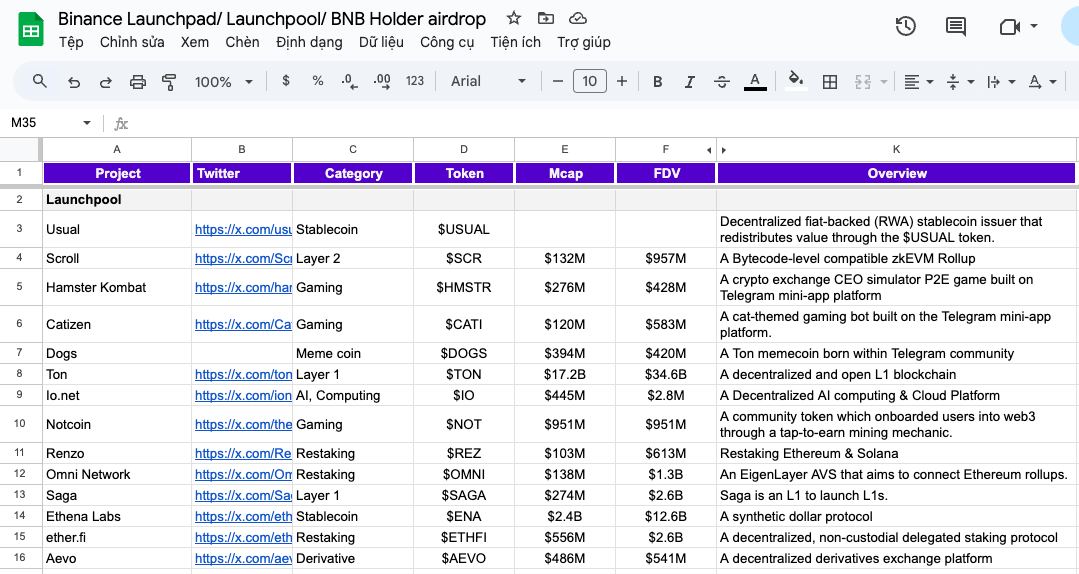Decrease decimal places
Screen dimensions: 1079x574
[x=349, y=82]
